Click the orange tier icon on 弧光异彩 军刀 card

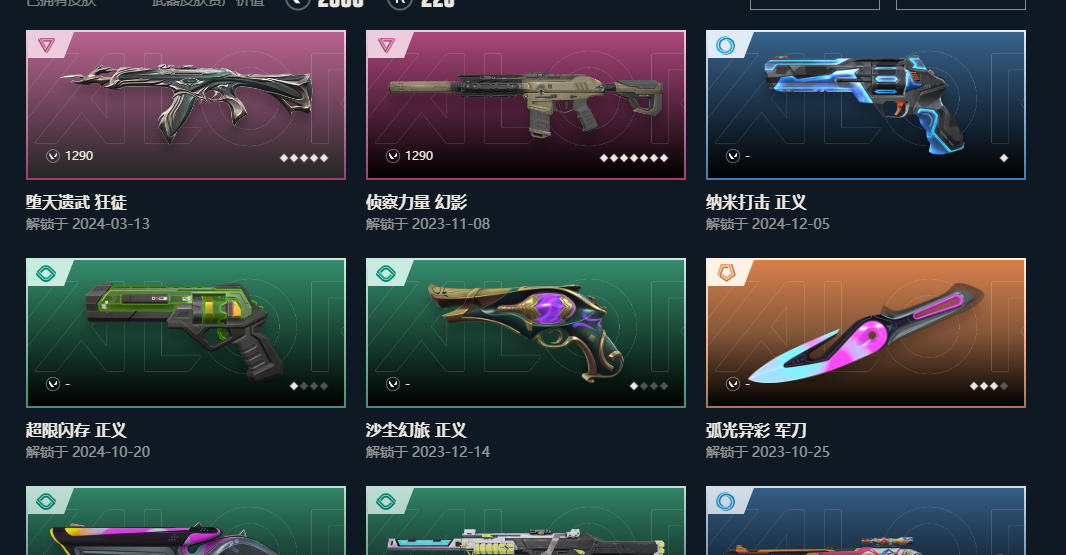726,273
